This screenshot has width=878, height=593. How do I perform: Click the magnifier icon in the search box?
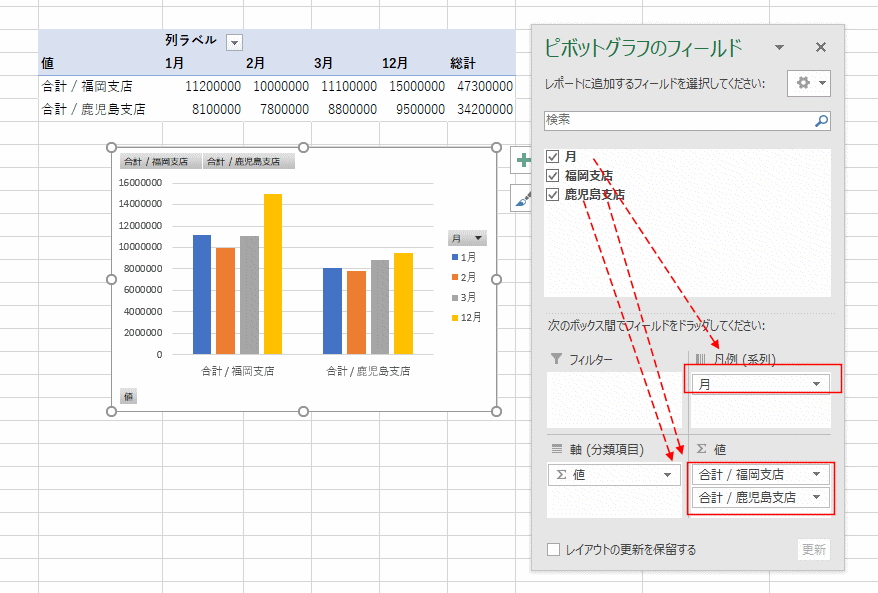click(x=821, y=120)
